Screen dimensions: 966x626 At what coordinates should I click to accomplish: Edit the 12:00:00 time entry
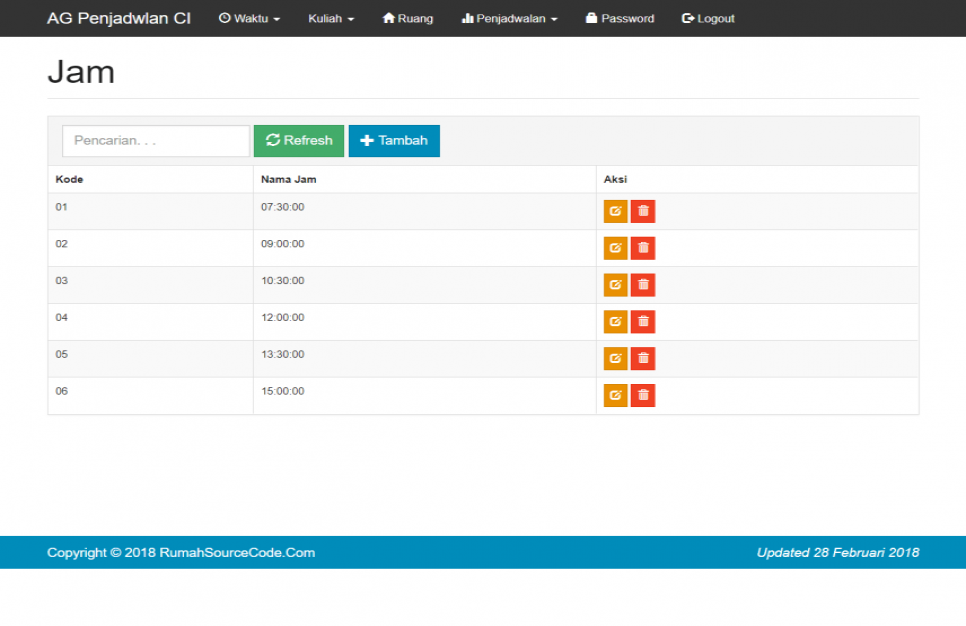[615, 321]
